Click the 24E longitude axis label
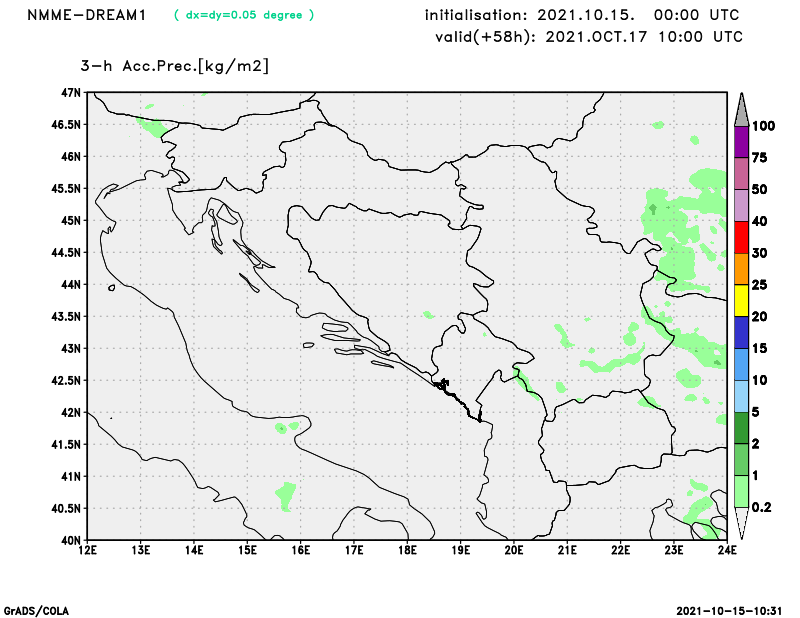 pyautogui.click(x=727, y=550)
